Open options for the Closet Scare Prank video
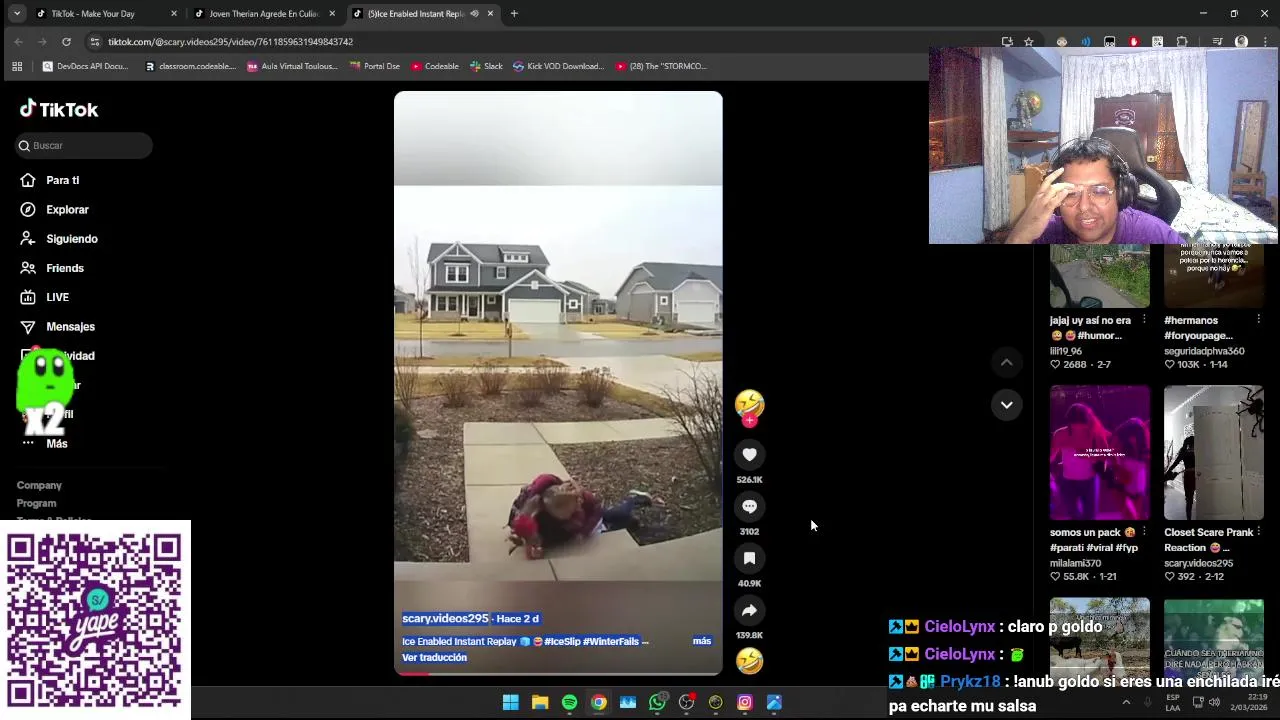Viewport: 1280px width, 720px height. tap(1258, 532)
